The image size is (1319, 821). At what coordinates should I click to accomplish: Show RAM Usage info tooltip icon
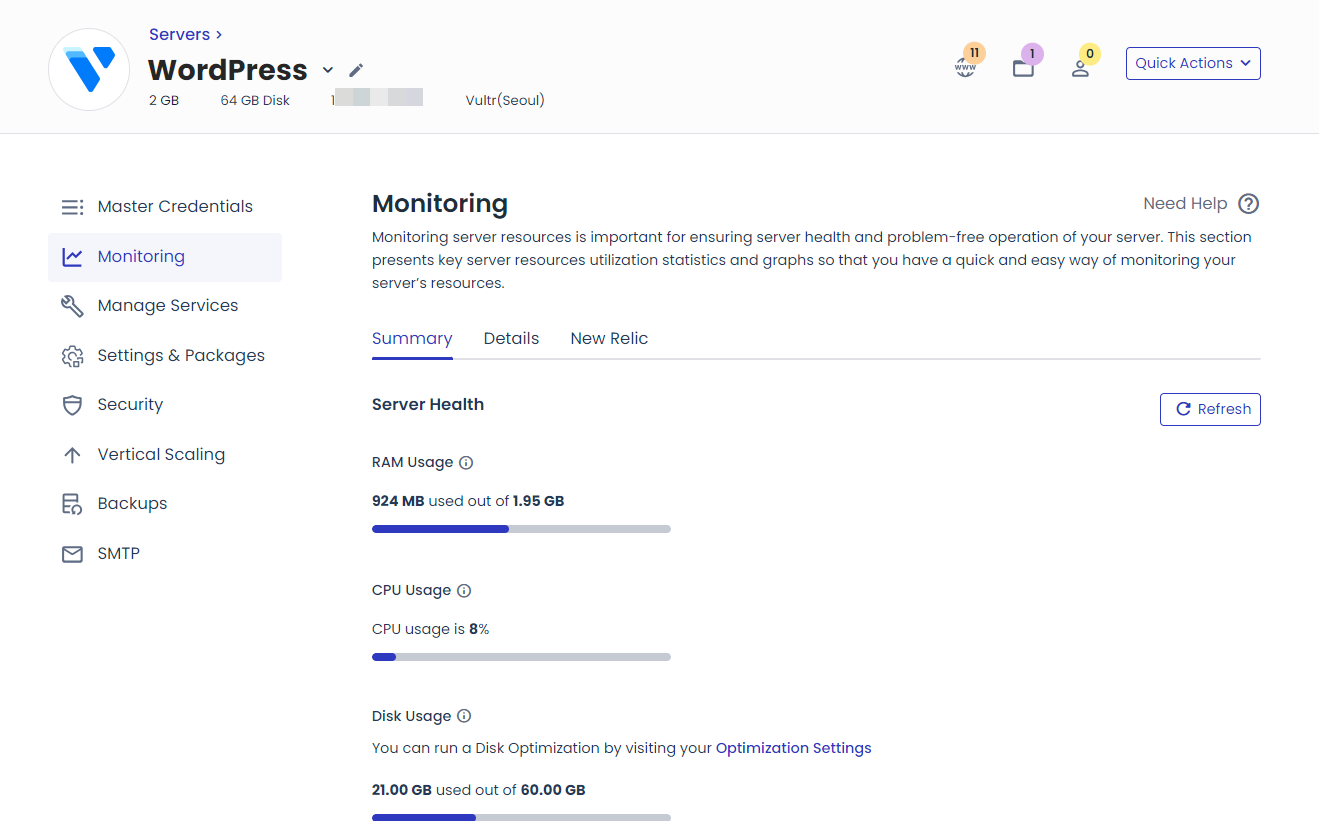click(466, 463)
